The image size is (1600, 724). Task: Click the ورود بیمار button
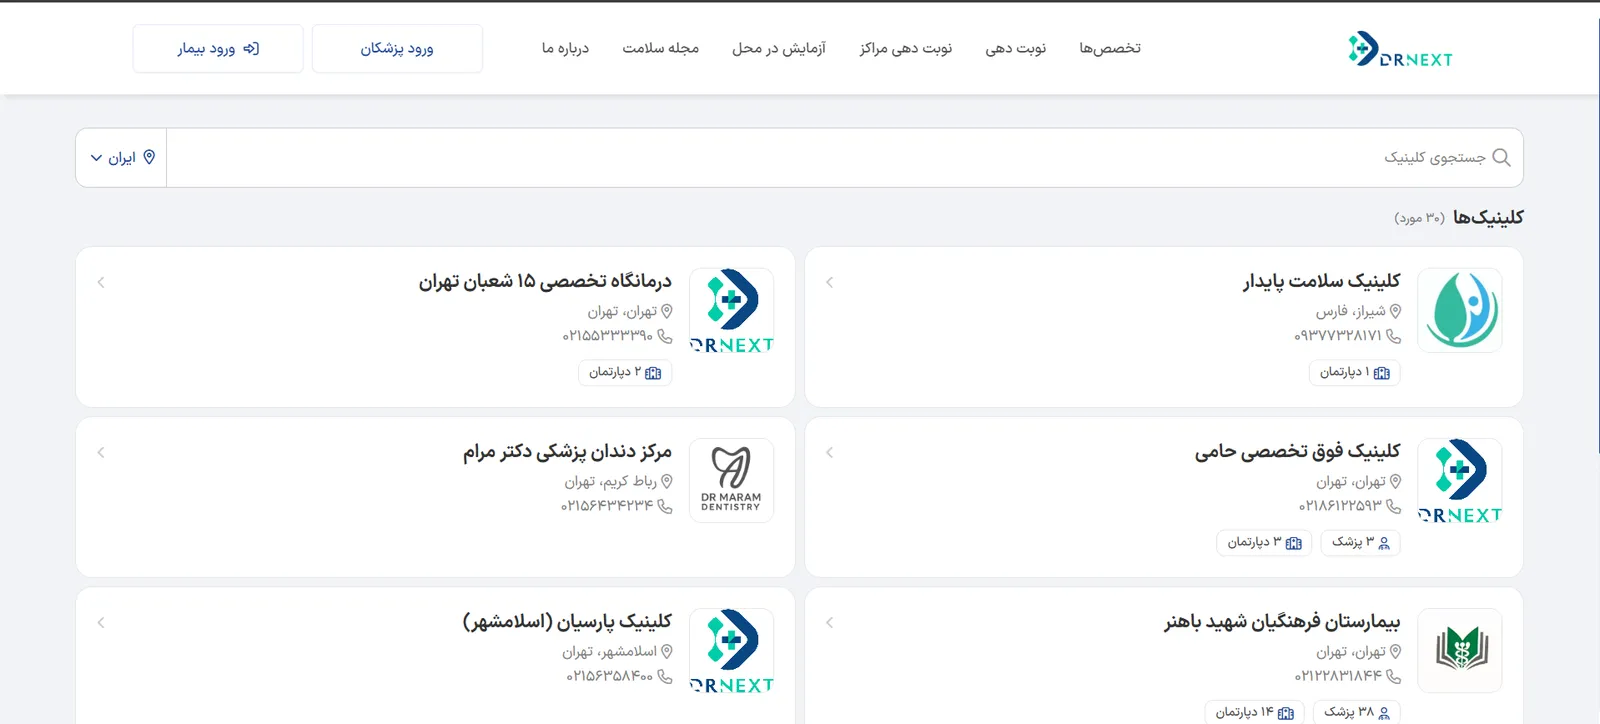[x=218, y=48]
